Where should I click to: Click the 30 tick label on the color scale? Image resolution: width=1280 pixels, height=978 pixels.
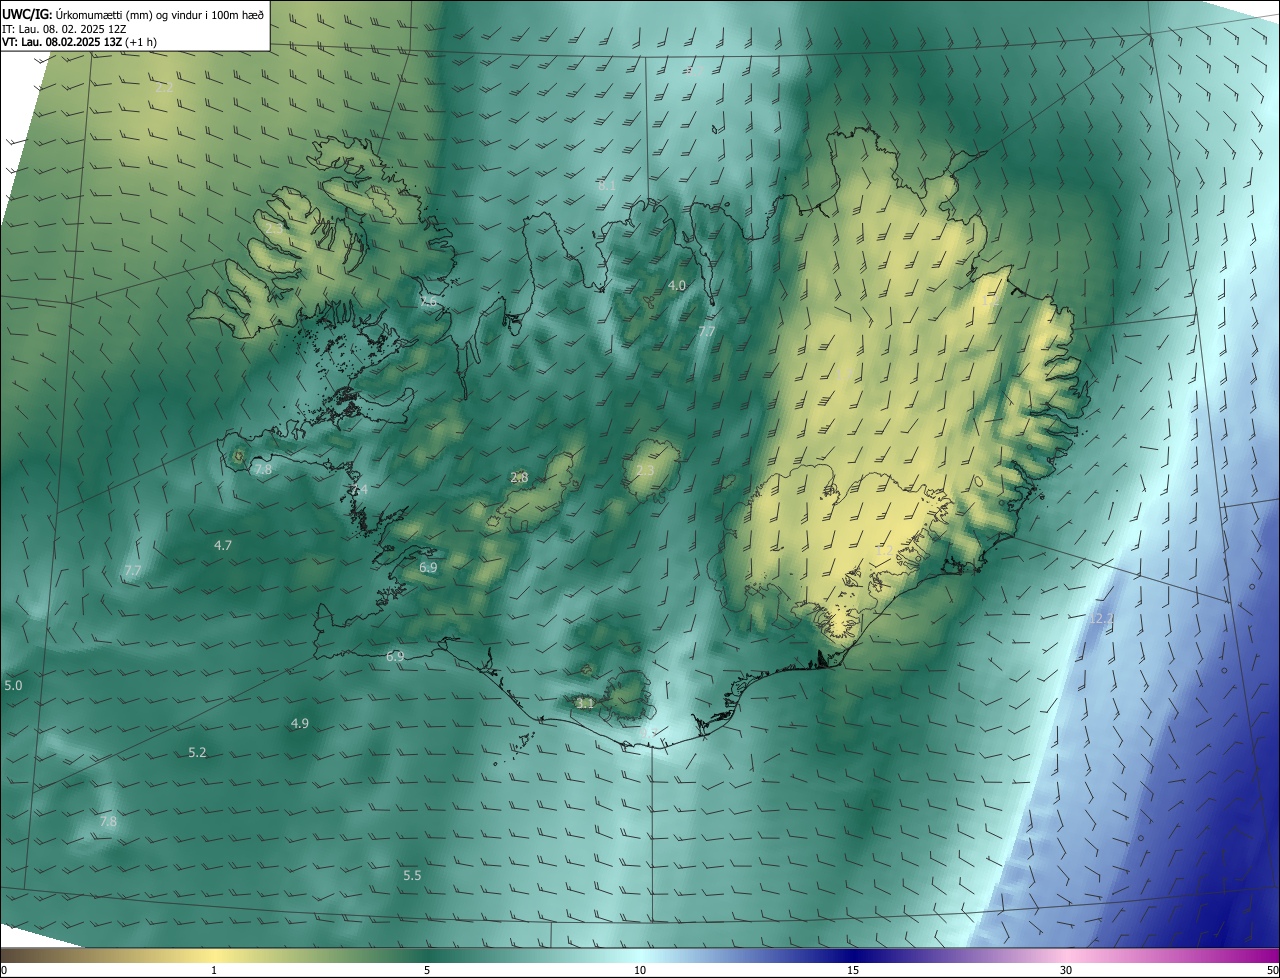1066,971
